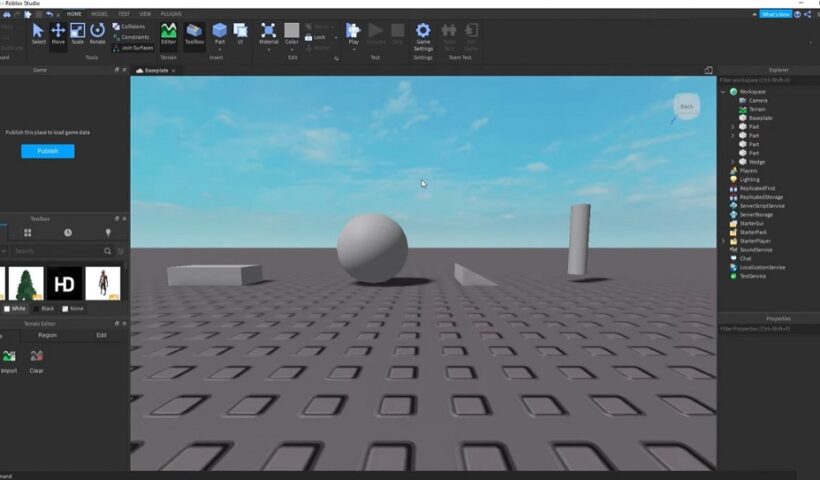The image size is (820, 480).
Task: Open the Toolbox creations lightbulb tab icon
Action: coord(108,233)
